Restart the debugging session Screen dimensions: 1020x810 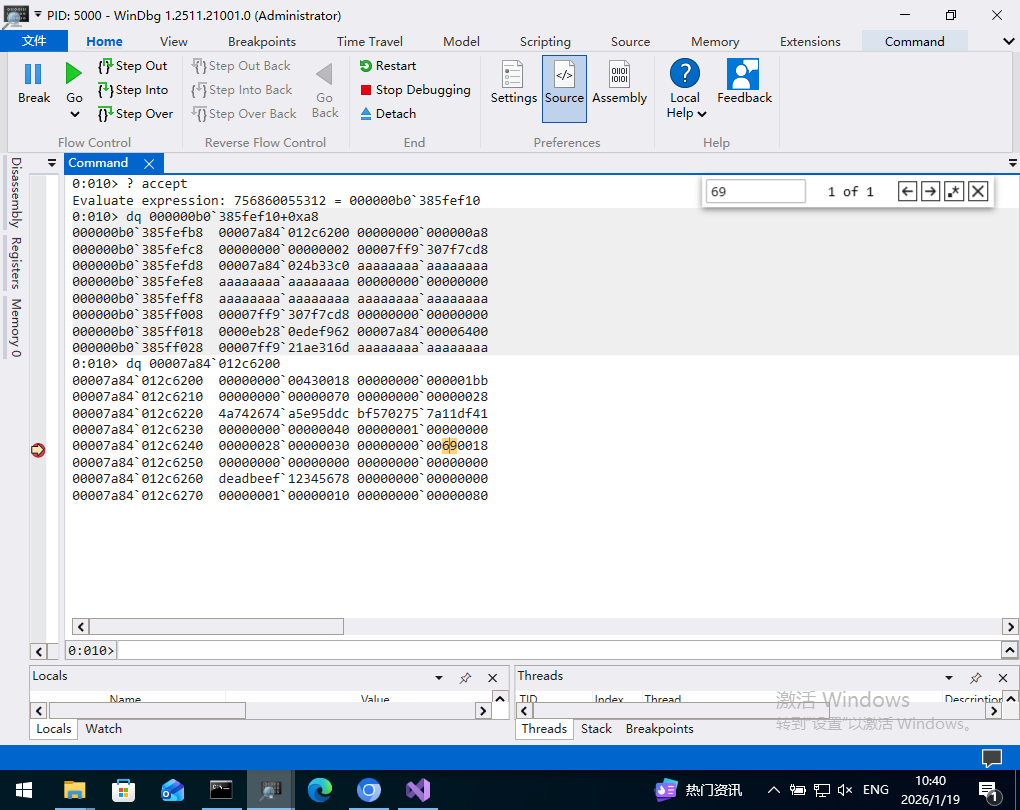pos(388,66)
